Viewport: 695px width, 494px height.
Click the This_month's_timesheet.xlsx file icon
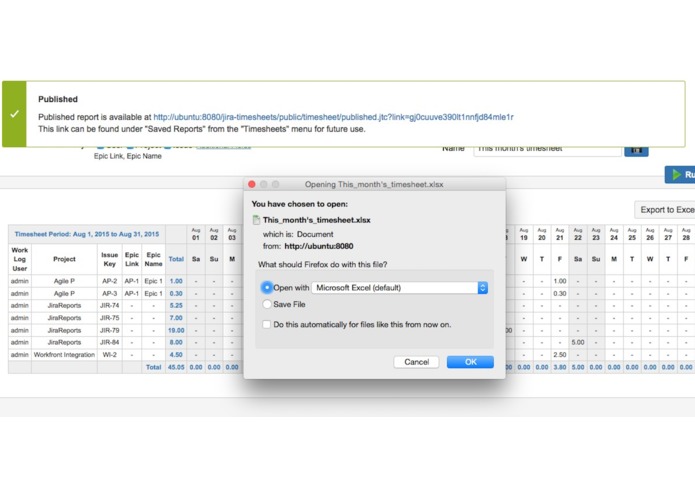click(x=256, y=220)
